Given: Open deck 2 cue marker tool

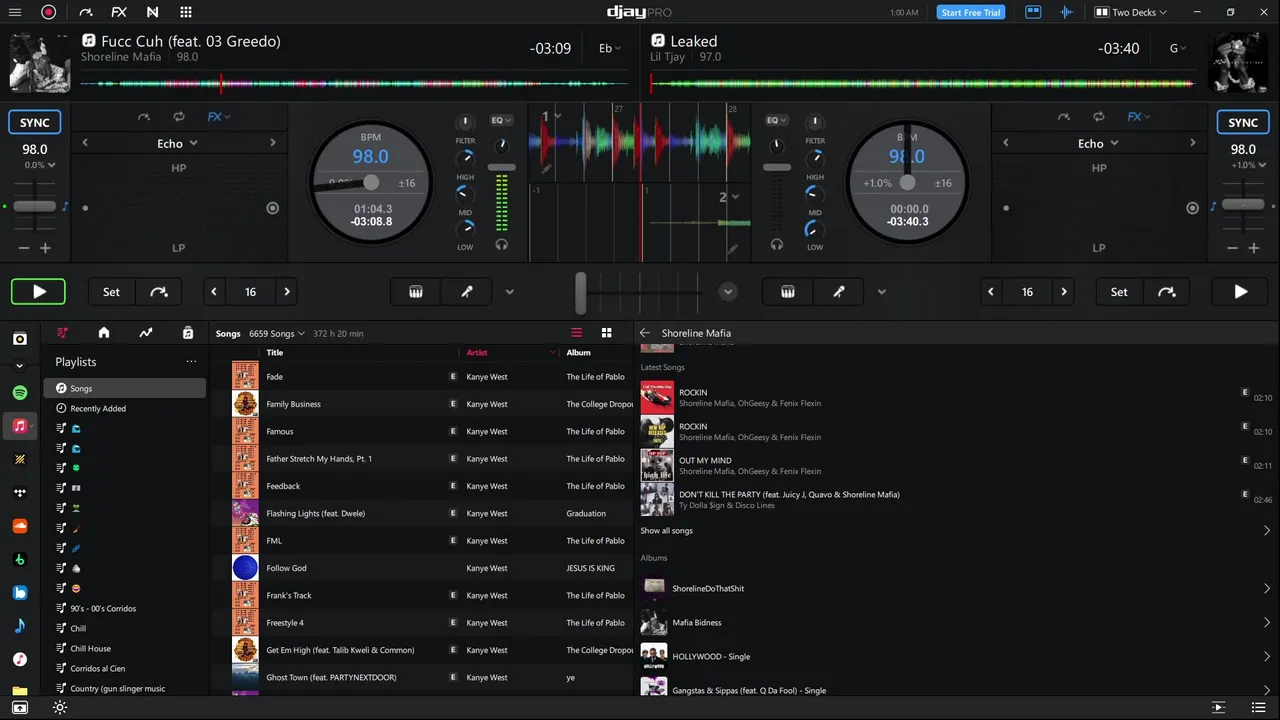Looking at the screenshot, I should tap(839, 292).
